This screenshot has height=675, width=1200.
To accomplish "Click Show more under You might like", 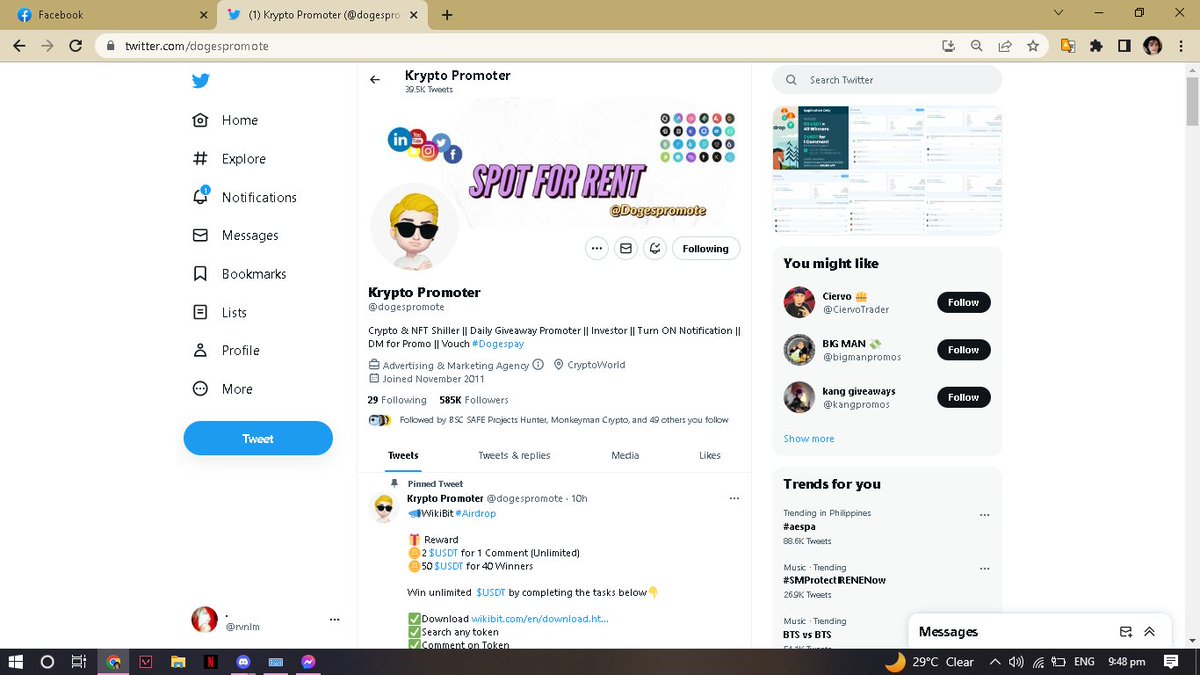I will (808, 439).
